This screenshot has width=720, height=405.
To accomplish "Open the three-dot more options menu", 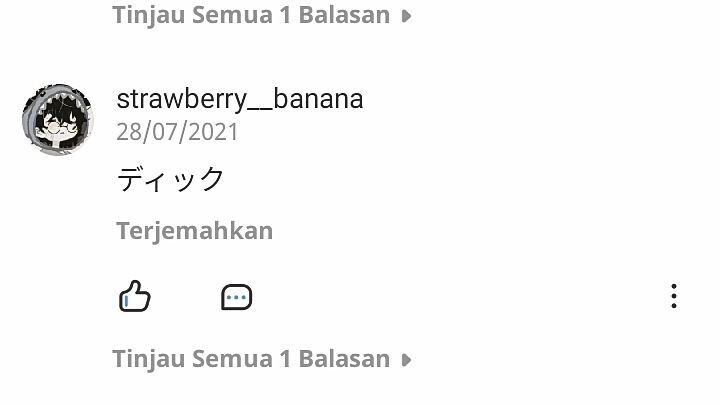I will coord(674,296).
